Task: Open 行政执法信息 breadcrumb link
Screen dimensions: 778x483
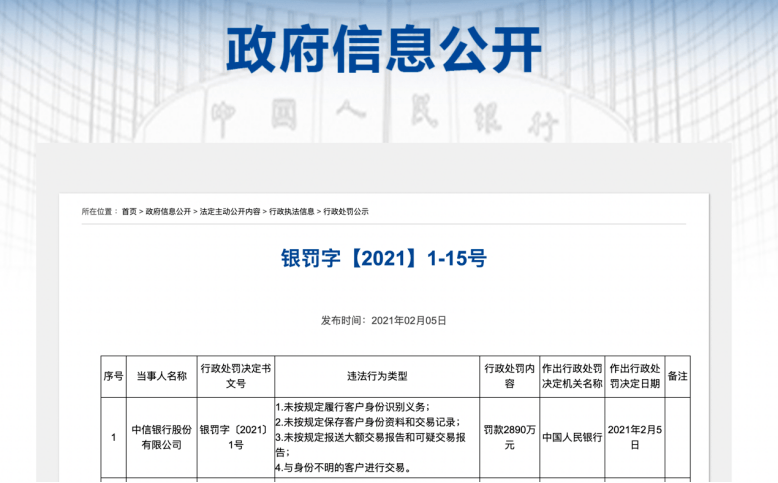Action: click(292, 211)
